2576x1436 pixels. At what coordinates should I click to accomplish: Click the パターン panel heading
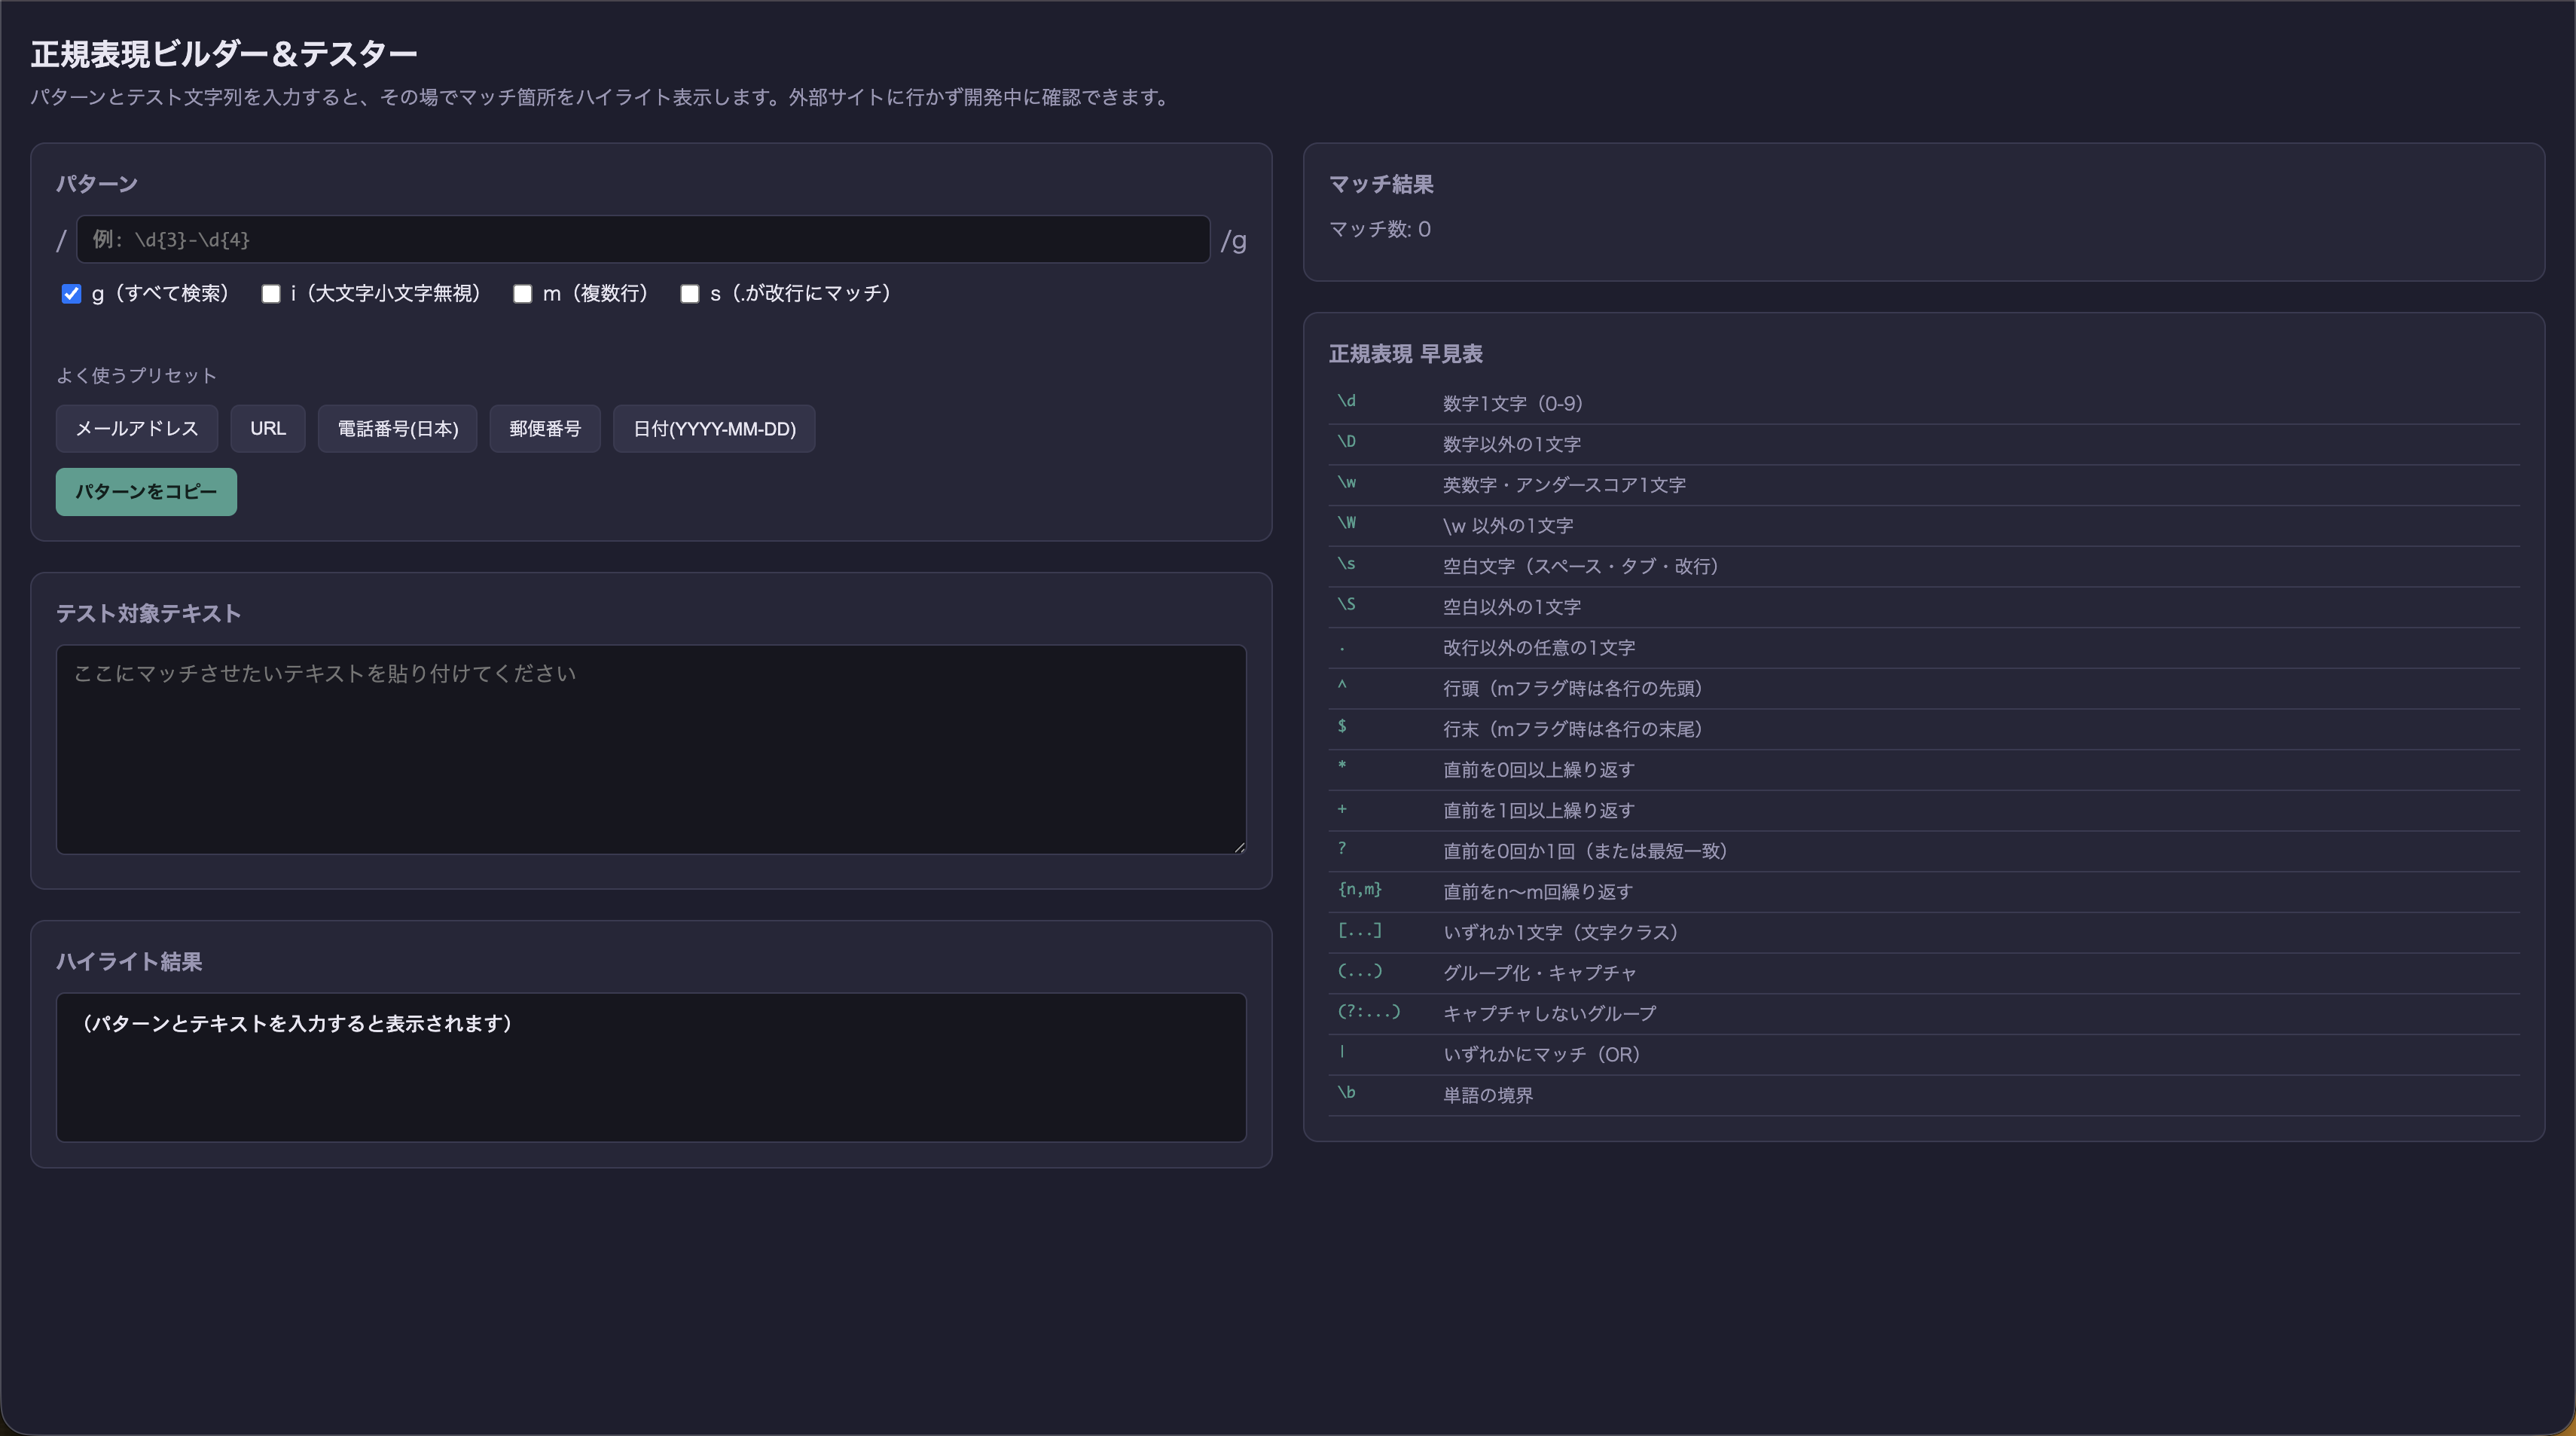[x=97, y=184]
